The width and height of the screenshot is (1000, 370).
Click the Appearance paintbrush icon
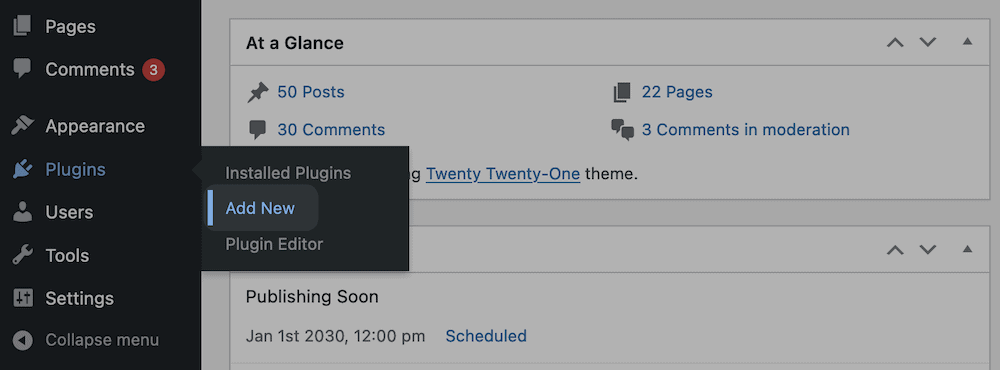tap(22, 126)
